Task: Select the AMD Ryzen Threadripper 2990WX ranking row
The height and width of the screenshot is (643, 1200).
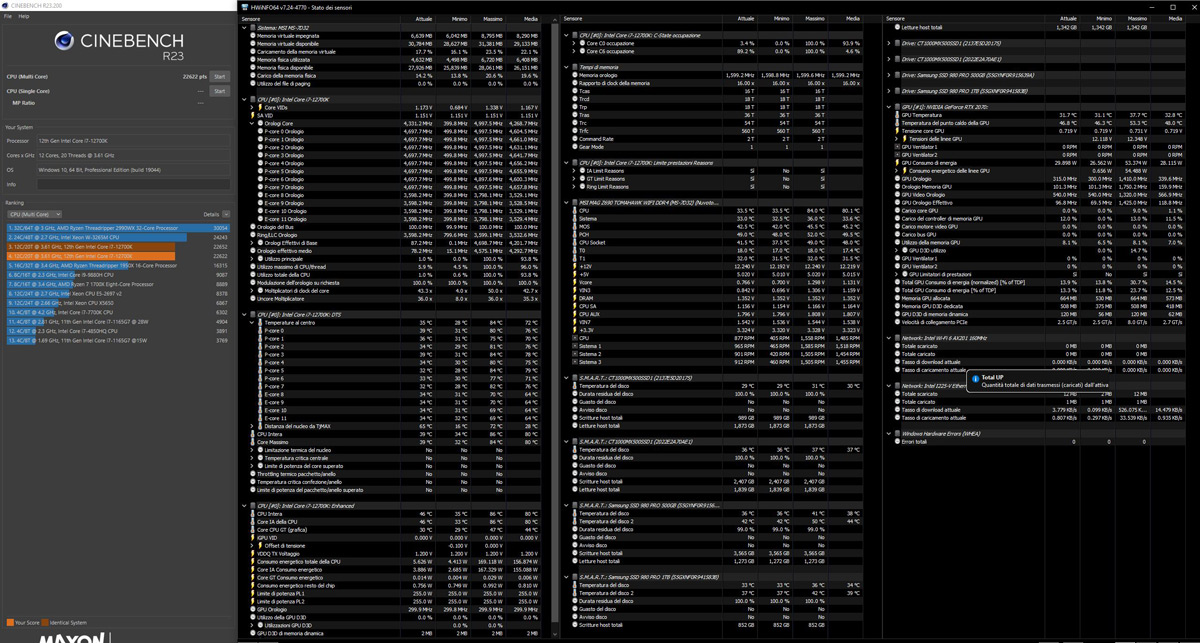Action: [118, 228]
